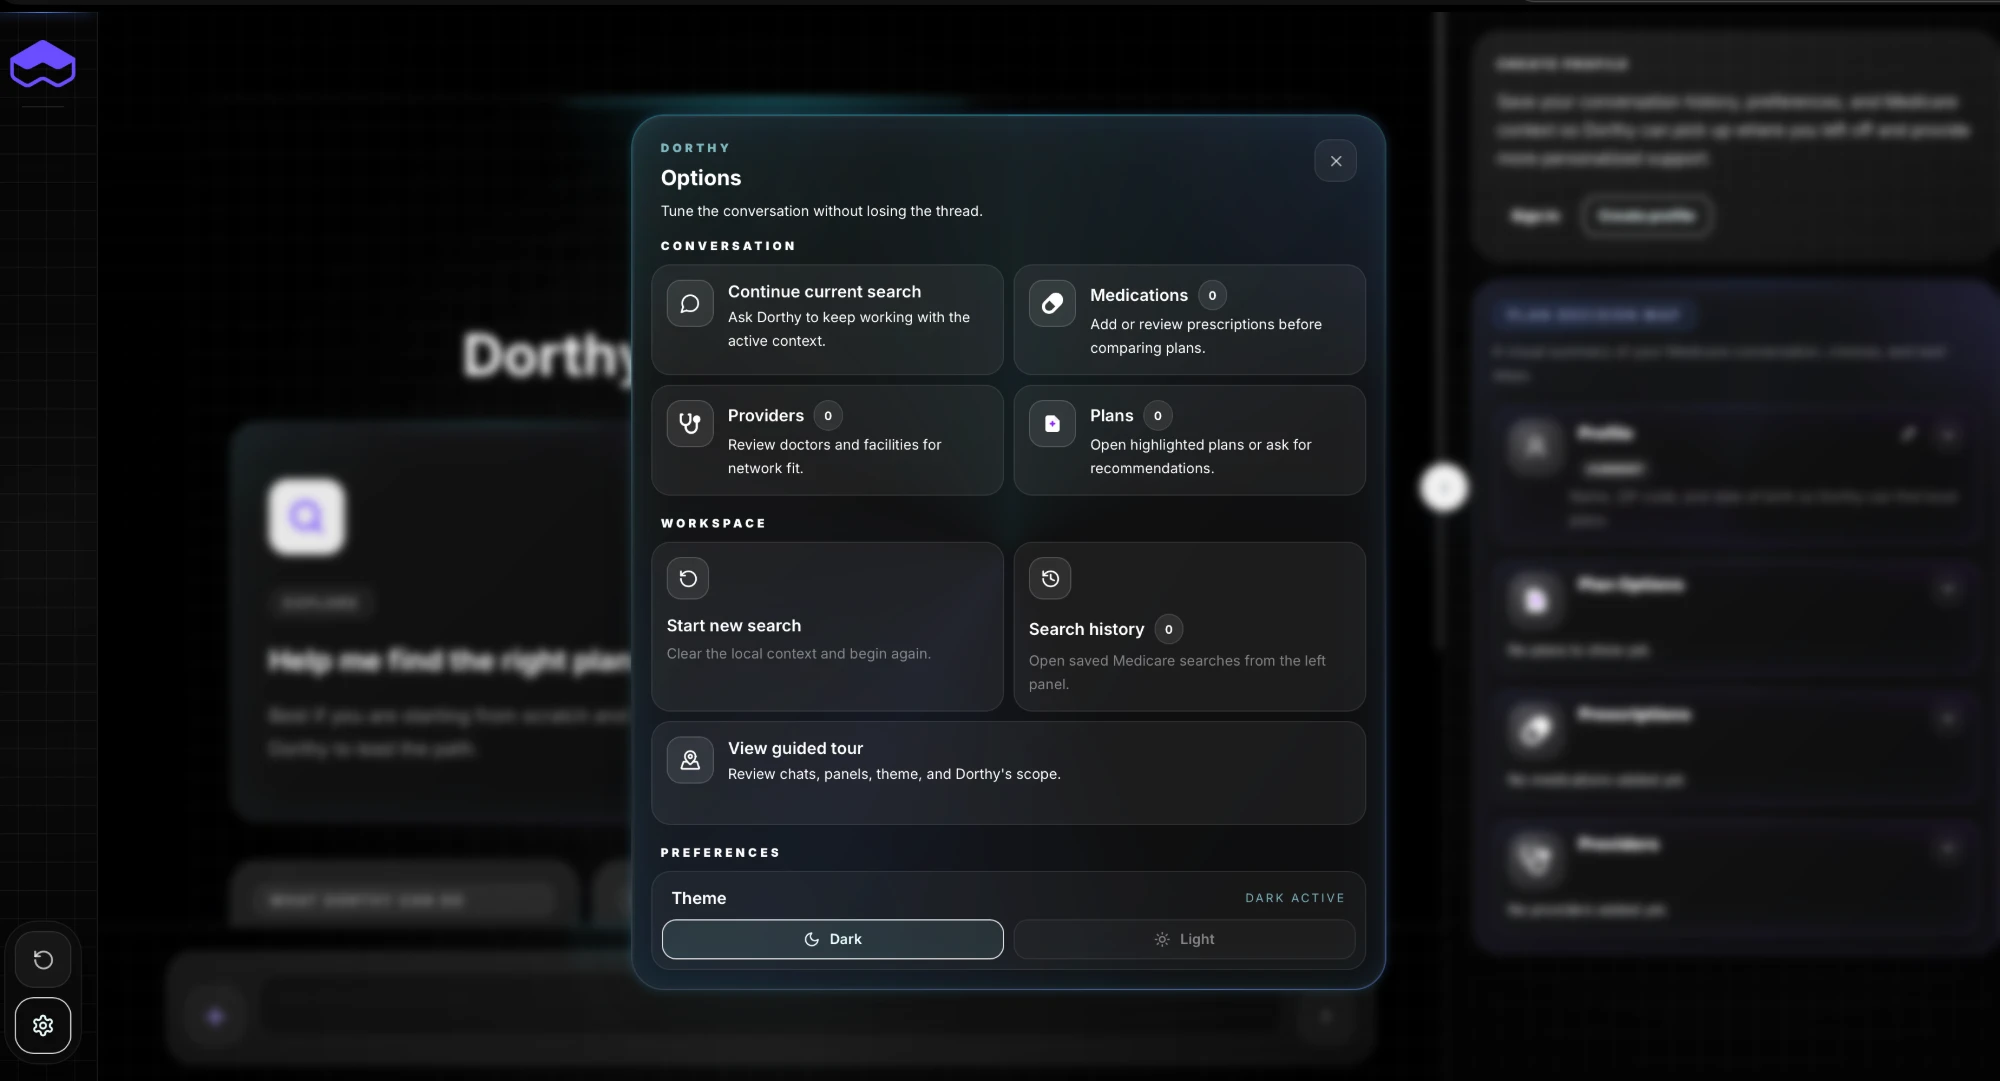Switch theme to Light
This screenshot has height=1081, width=2000.
coord(1184,939)
